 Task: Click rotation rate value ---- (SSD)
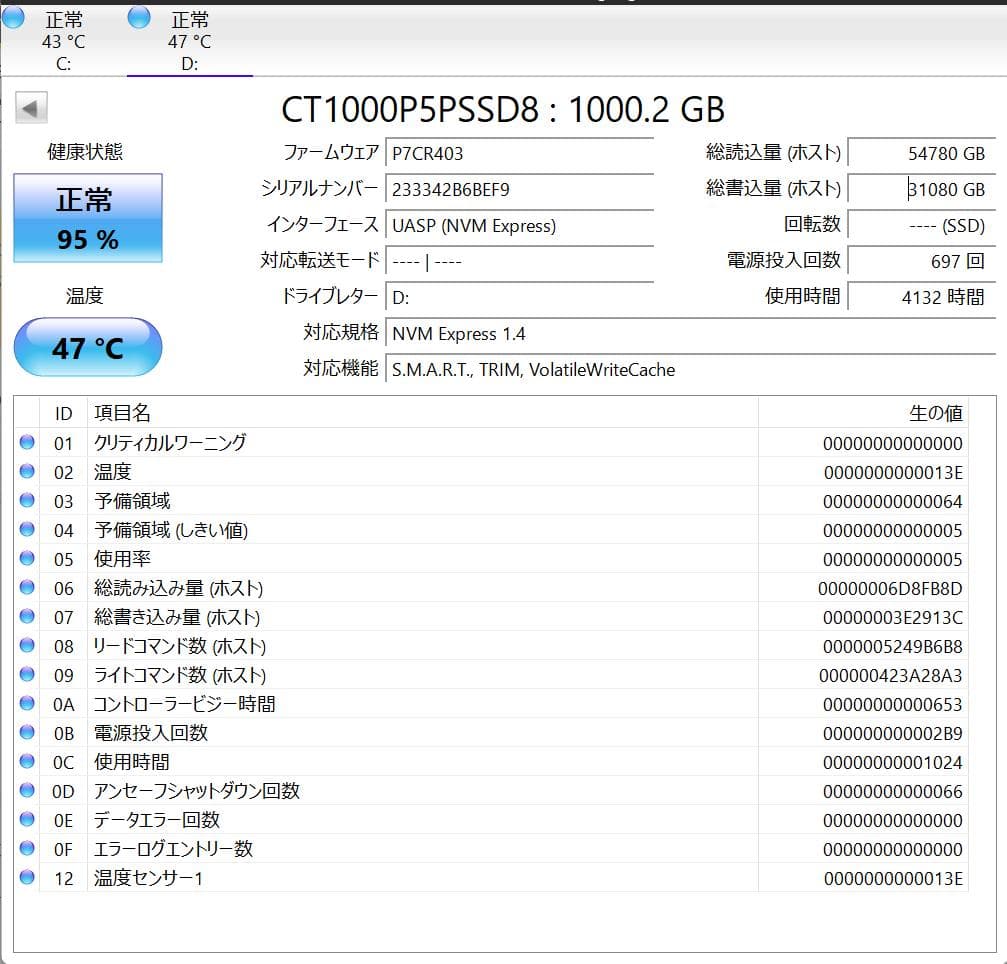coord(922,225)
